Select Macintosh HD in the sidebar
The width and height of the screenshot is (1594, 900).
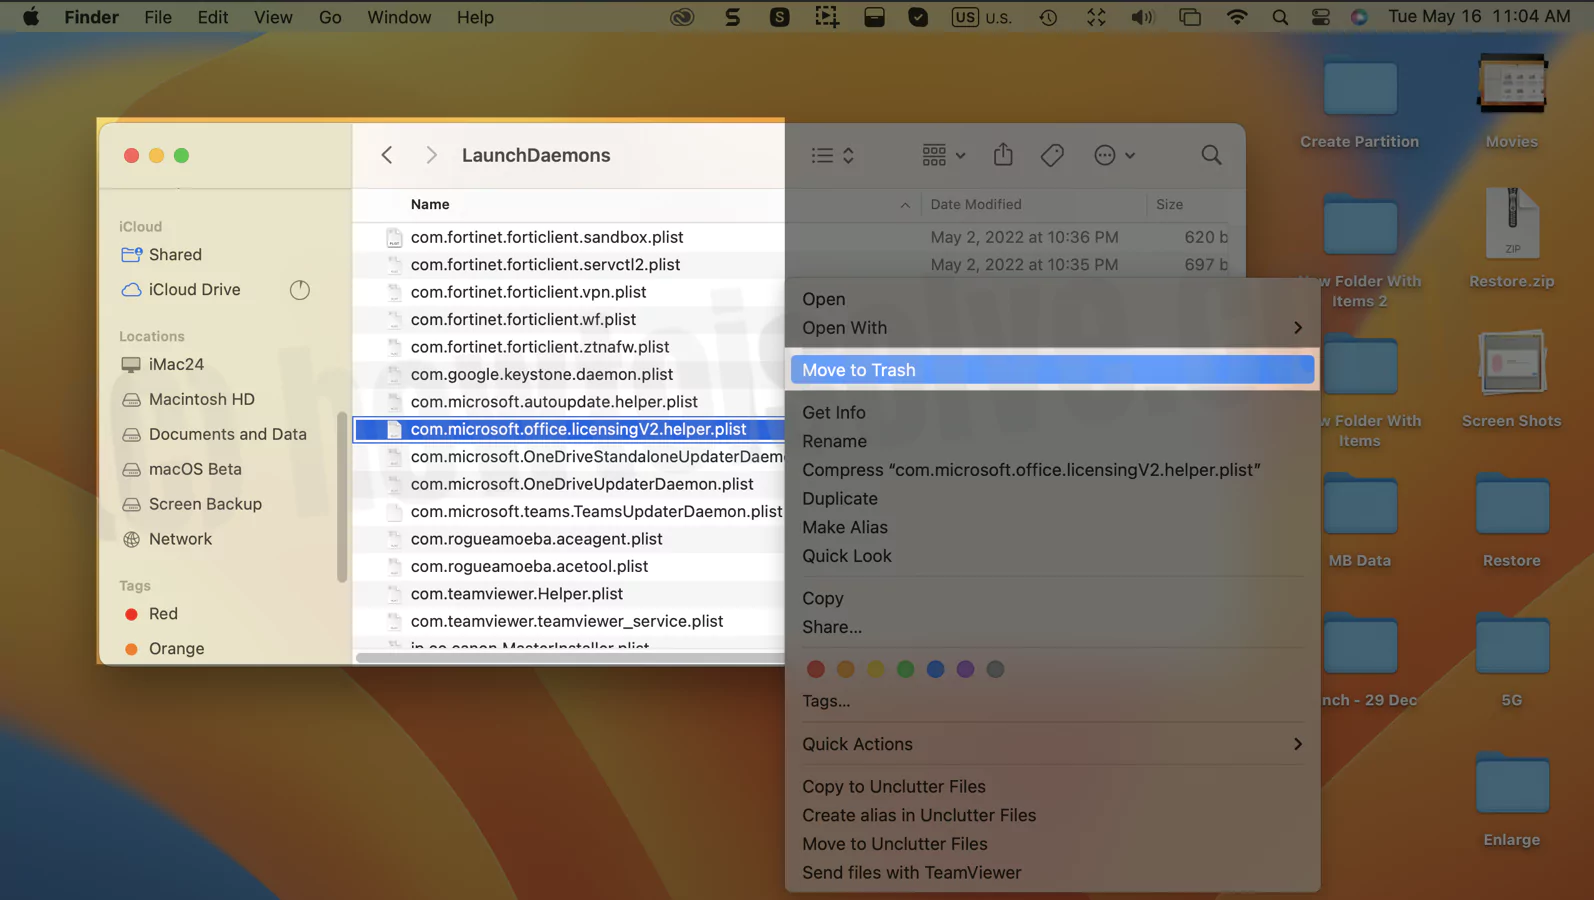[x=201, y=399]
